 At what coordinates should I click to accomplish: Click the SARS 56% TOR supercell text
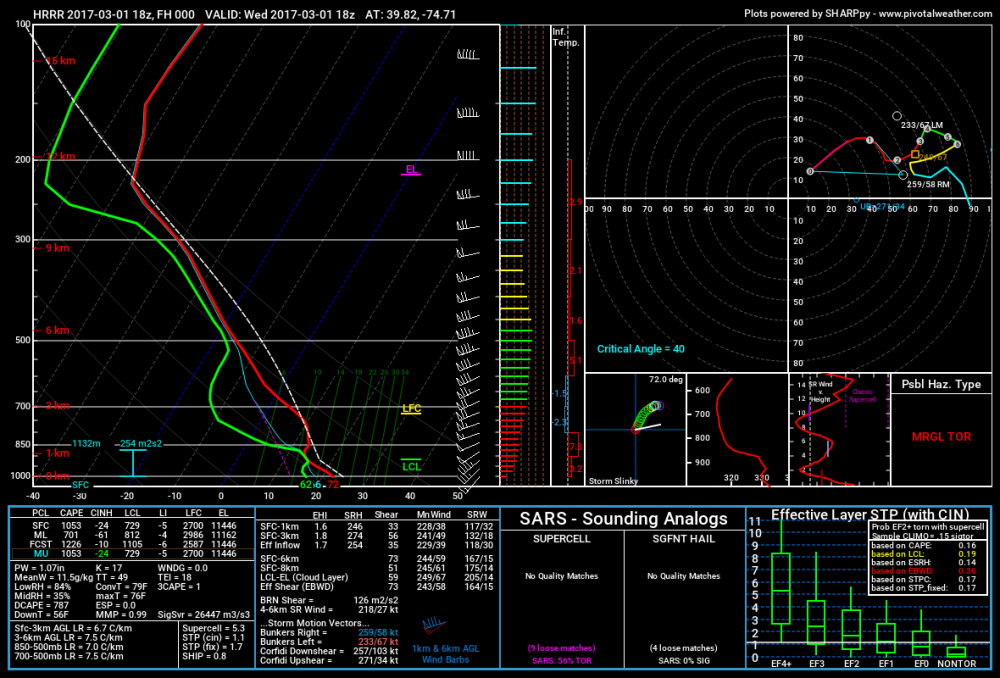click(x=562, y=661)
